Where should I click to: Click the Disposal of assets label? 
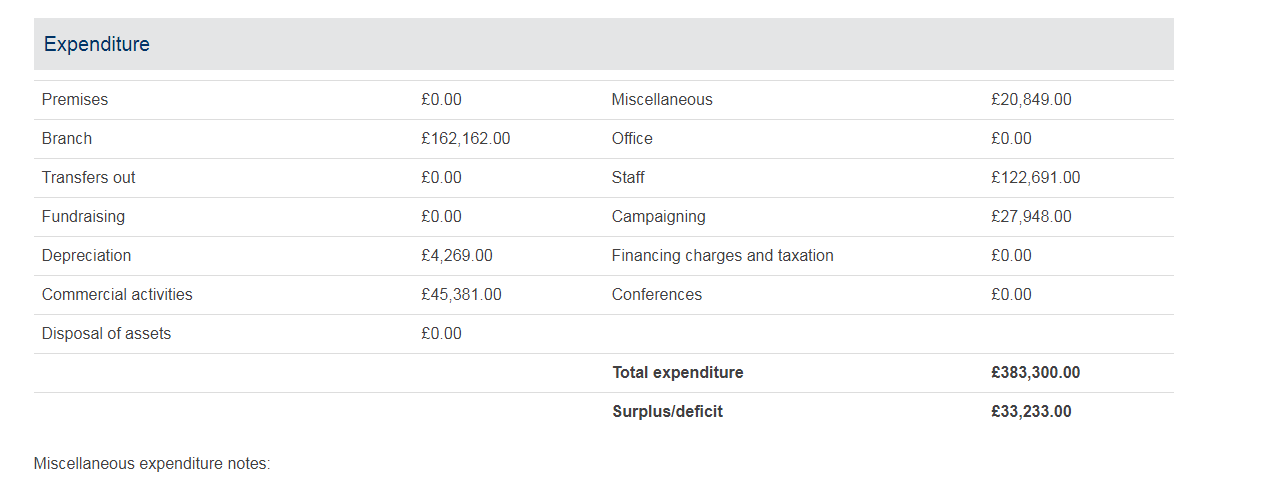point(106,334)
